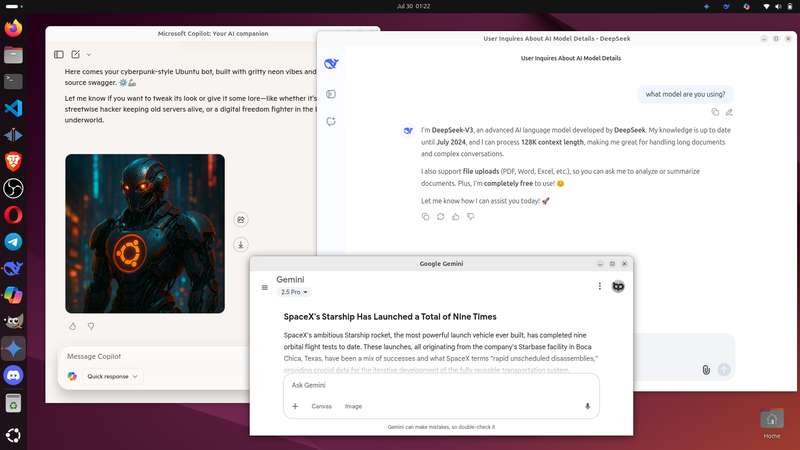Thumbs up the Copilot response
The height and width of the screenshot is (450, 800).
[73, 326]
